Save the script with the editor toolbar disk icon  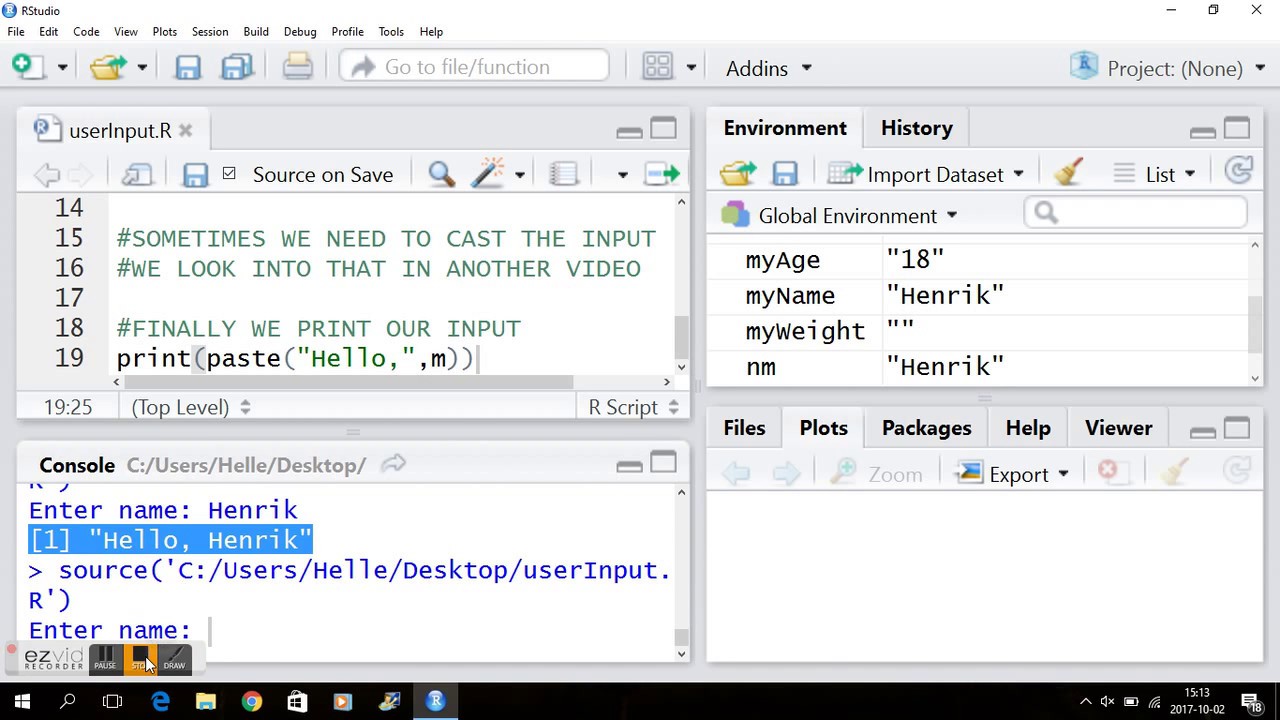tap(195, 174)
